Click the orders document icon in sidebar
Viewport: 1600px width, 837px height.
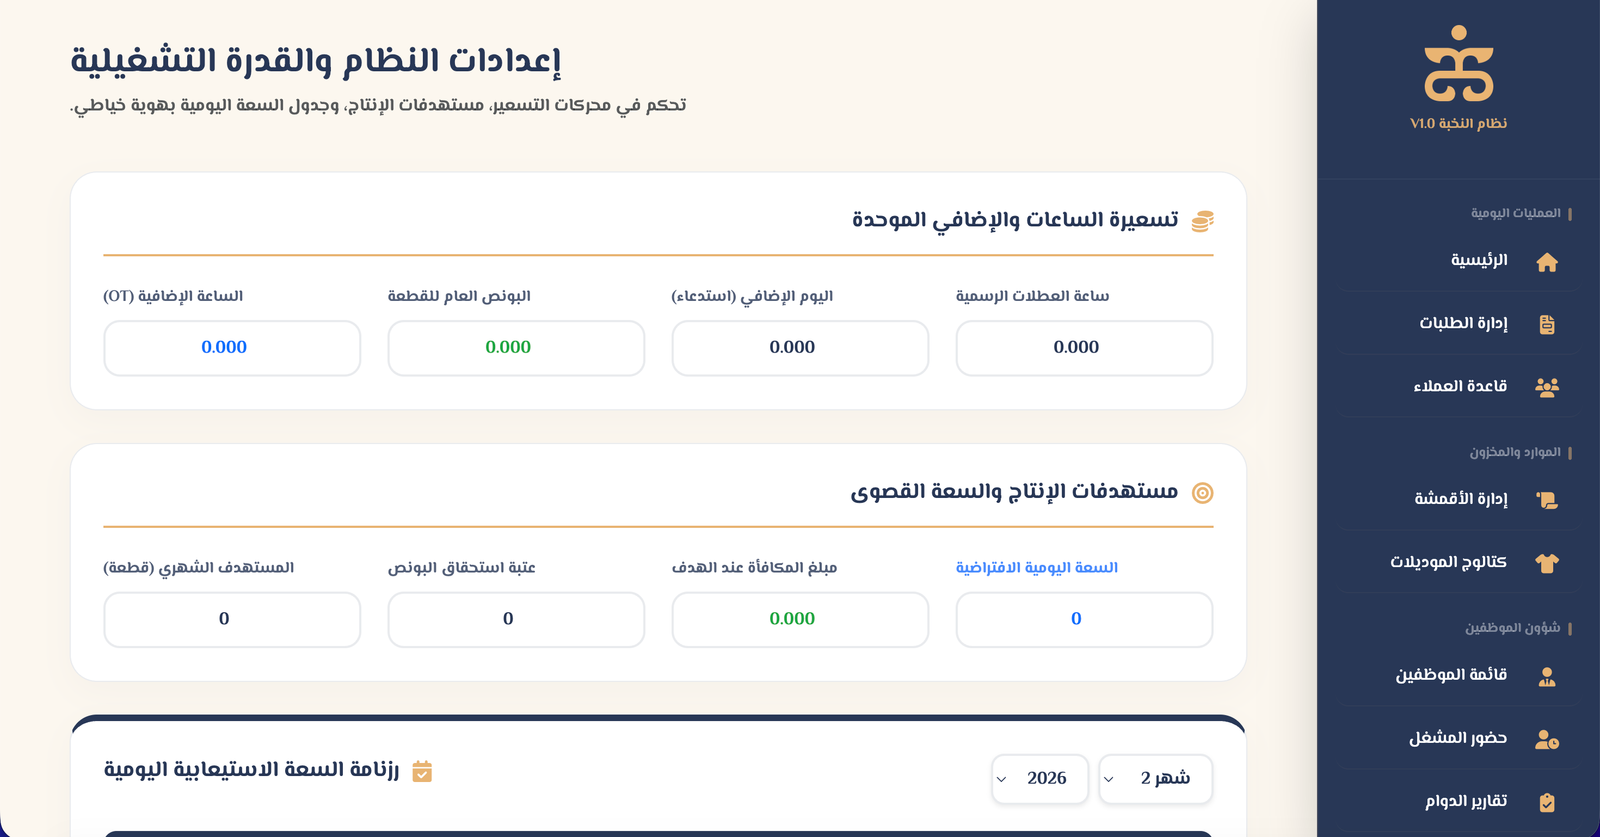tap(1547, 324)
